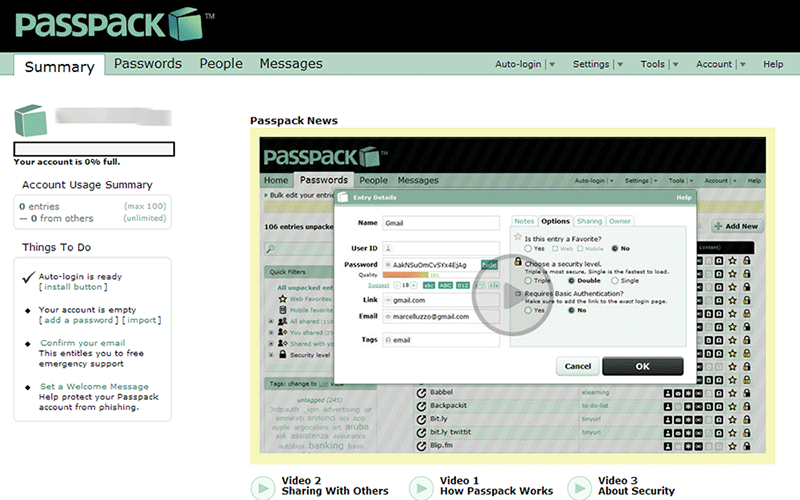Open the Tools dropdown arrow
Image resolution: width=800 pixels, height=500 pixels.
point(675,64)
